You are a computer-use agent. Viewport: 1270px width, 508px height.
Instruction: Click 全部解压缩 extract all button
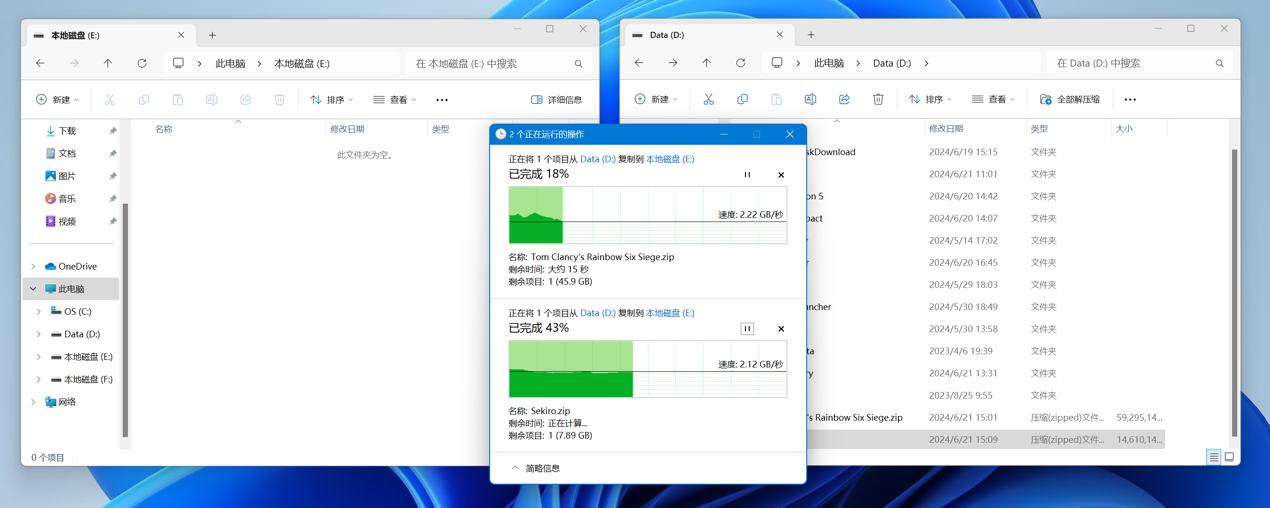pos(1070,100)
